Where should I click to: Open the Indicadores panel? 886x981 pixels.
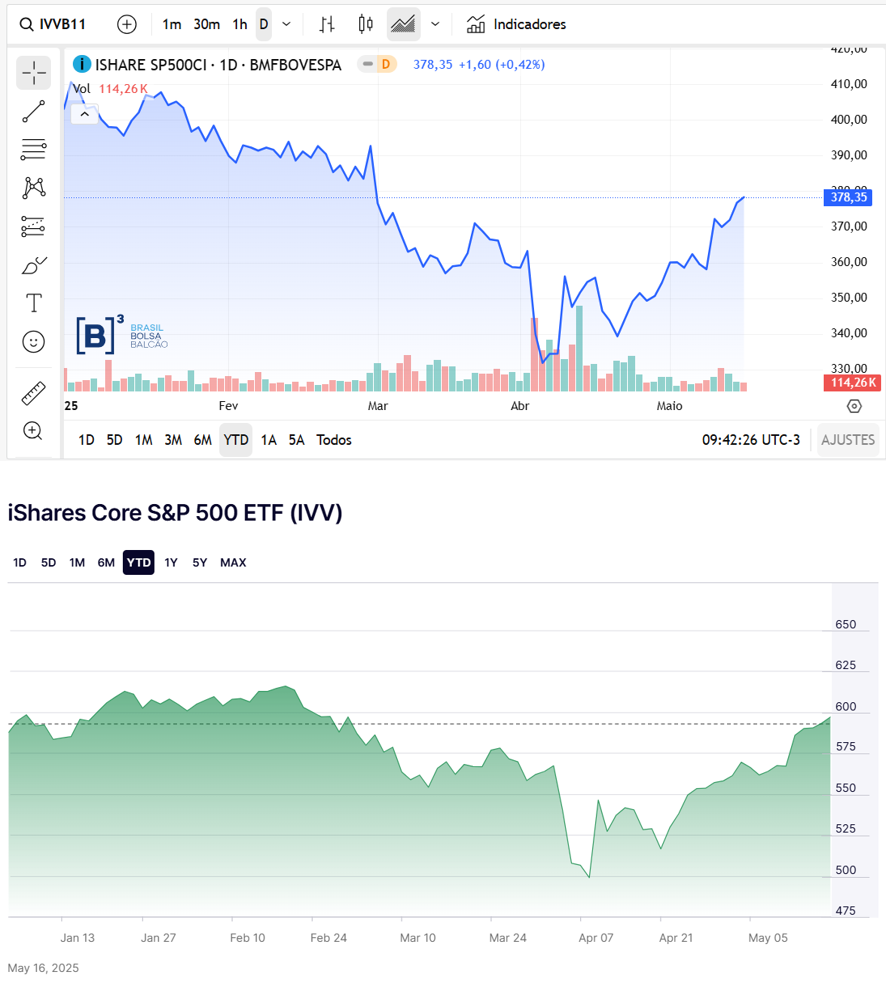pyautogui.click(x=517, y=24)
